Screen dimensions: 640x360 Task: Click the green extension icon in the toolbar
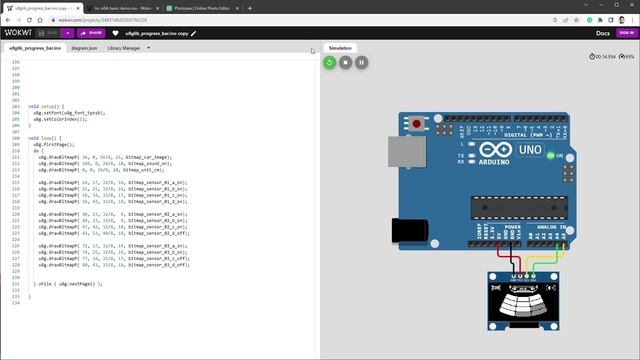click(x=589, y=20)
